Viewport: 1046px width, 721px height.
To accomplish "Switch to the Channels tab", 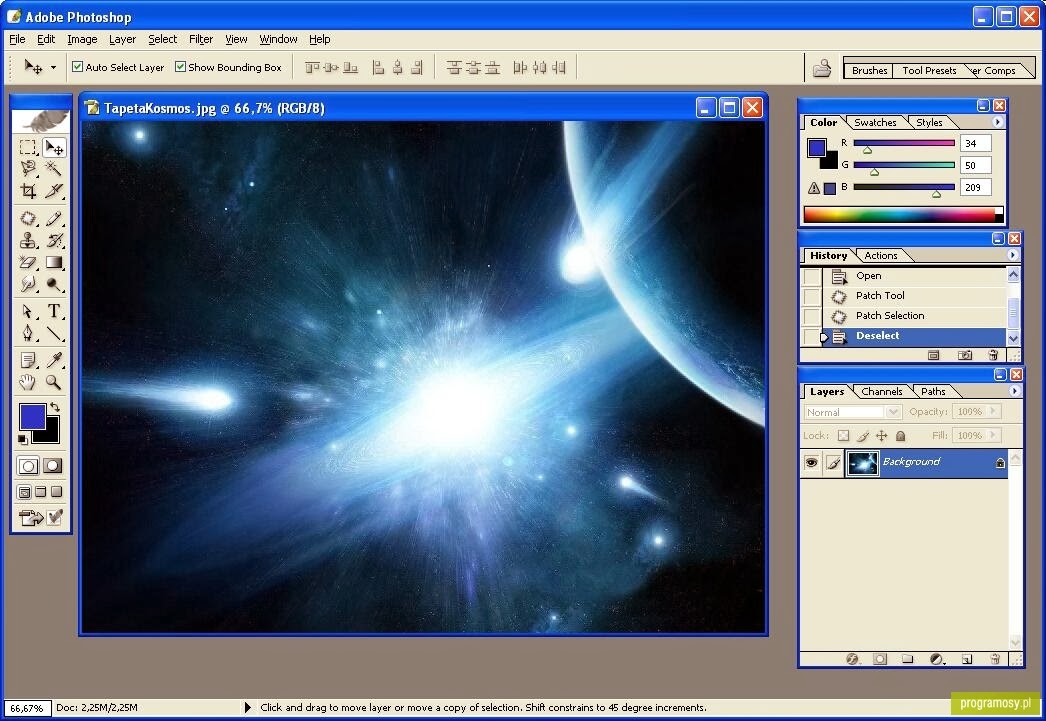I will point(881,392).
